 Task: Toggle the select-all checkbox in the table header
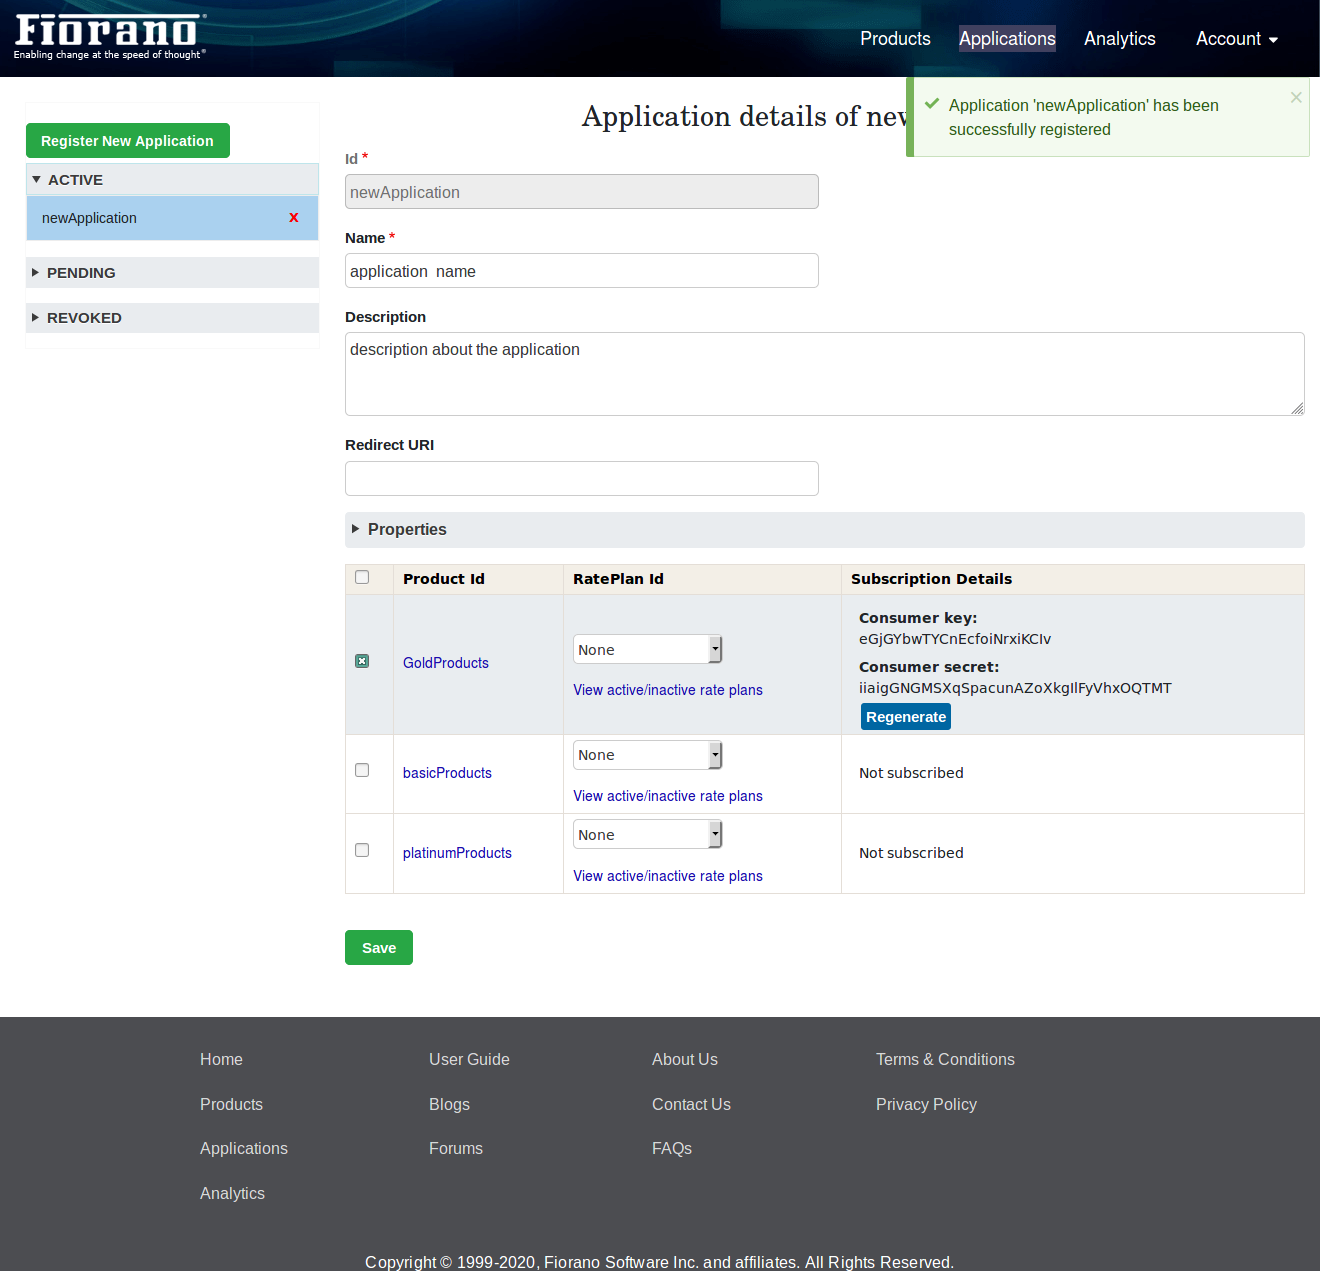[362, 577]
